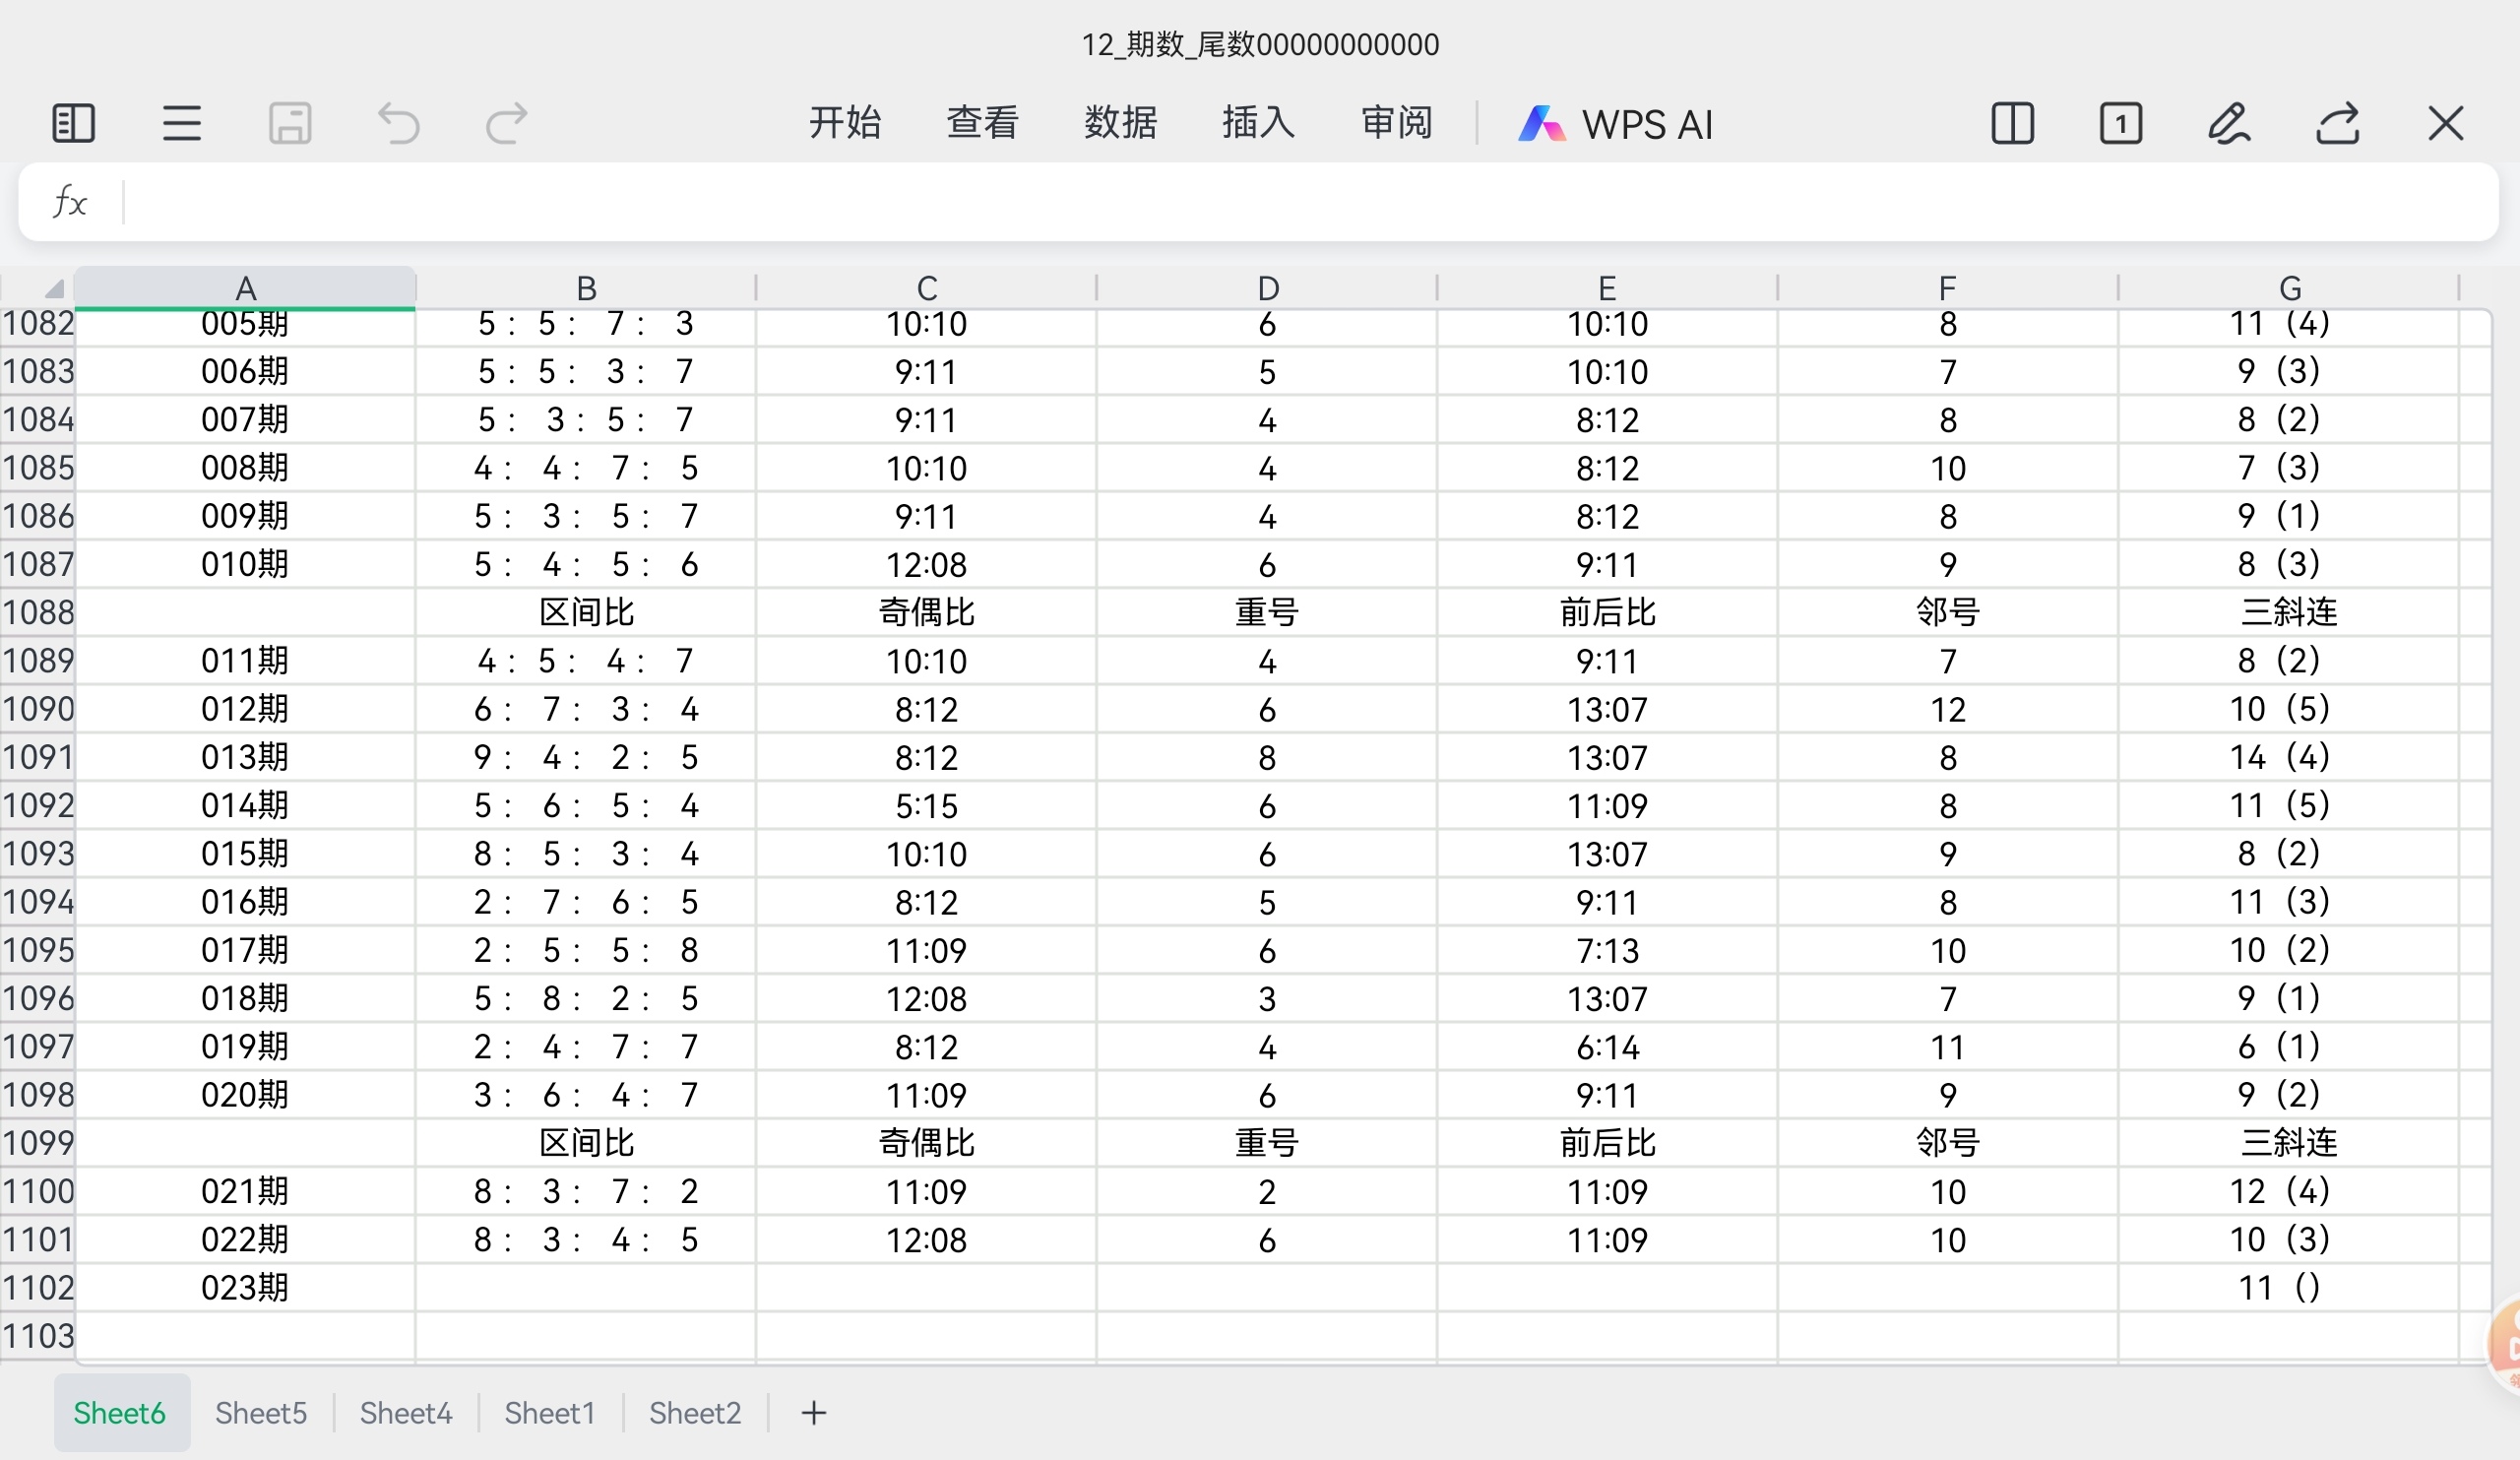Switch to Sheet2 tab
This screenshot has height=1460, width=2520.
pos(695,1413)
